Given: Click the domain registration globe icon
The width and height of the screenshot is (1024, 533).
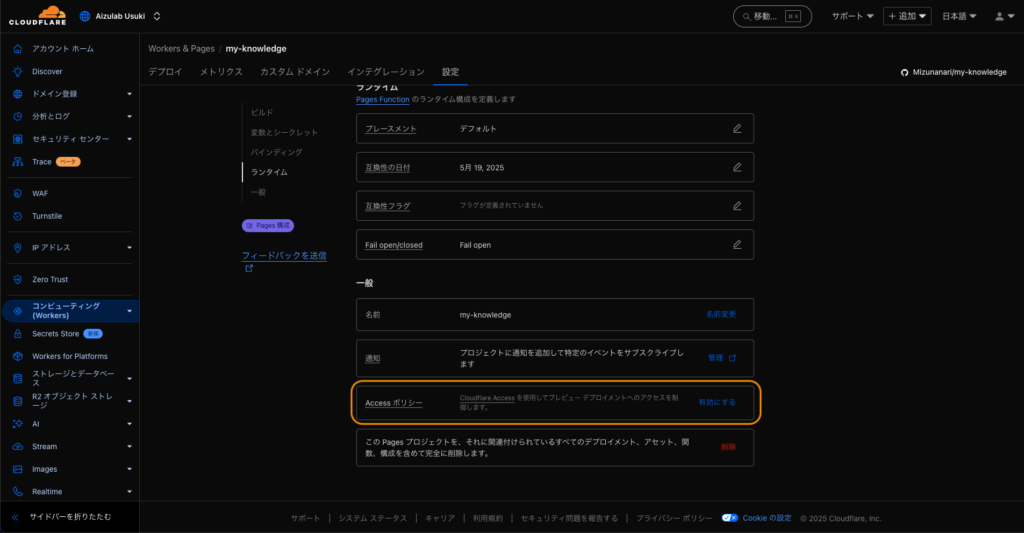Looking at the screenshot, I should pos(18,94).
